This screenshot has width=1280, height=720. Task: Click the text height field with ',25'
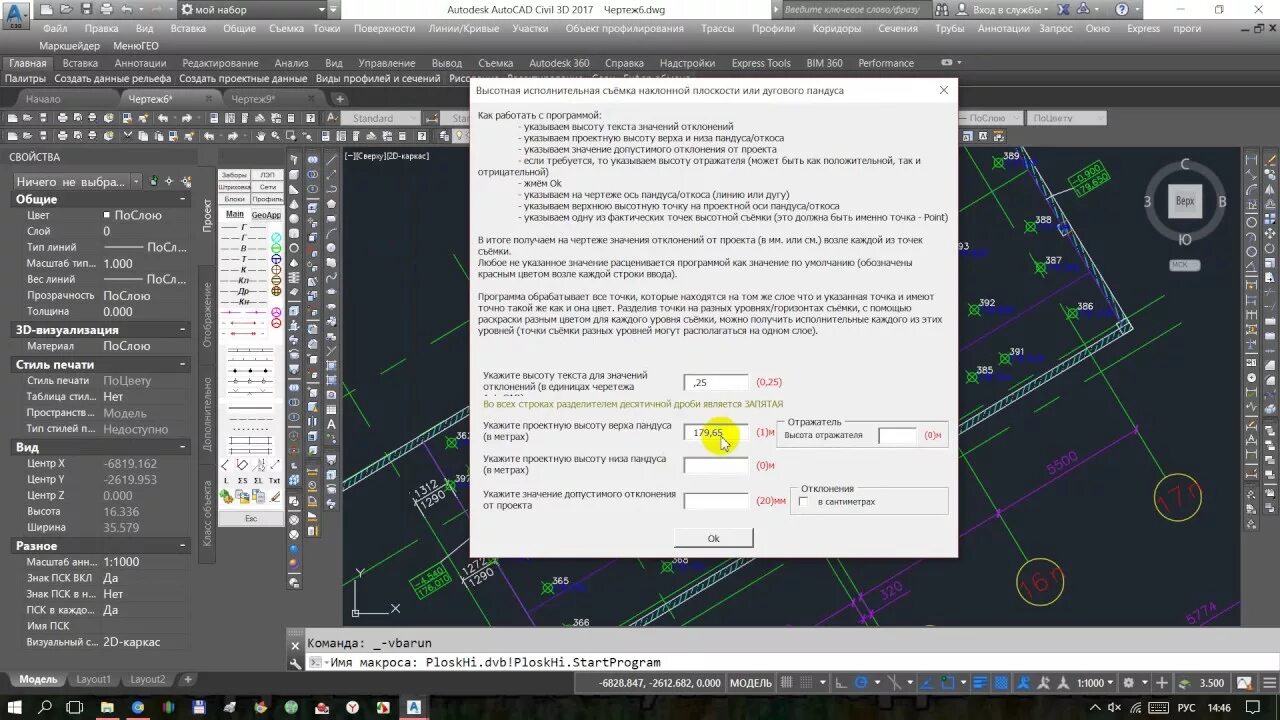pyautogui.click(x=716, y=382)
